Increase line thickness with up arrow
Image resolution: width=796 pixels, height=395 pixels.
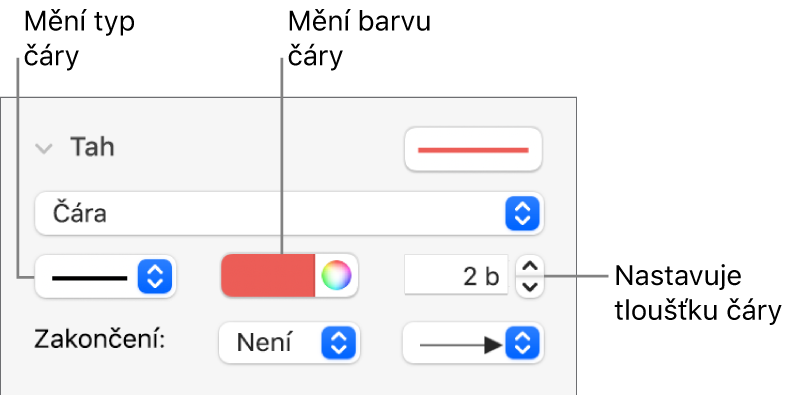(529, 266)
